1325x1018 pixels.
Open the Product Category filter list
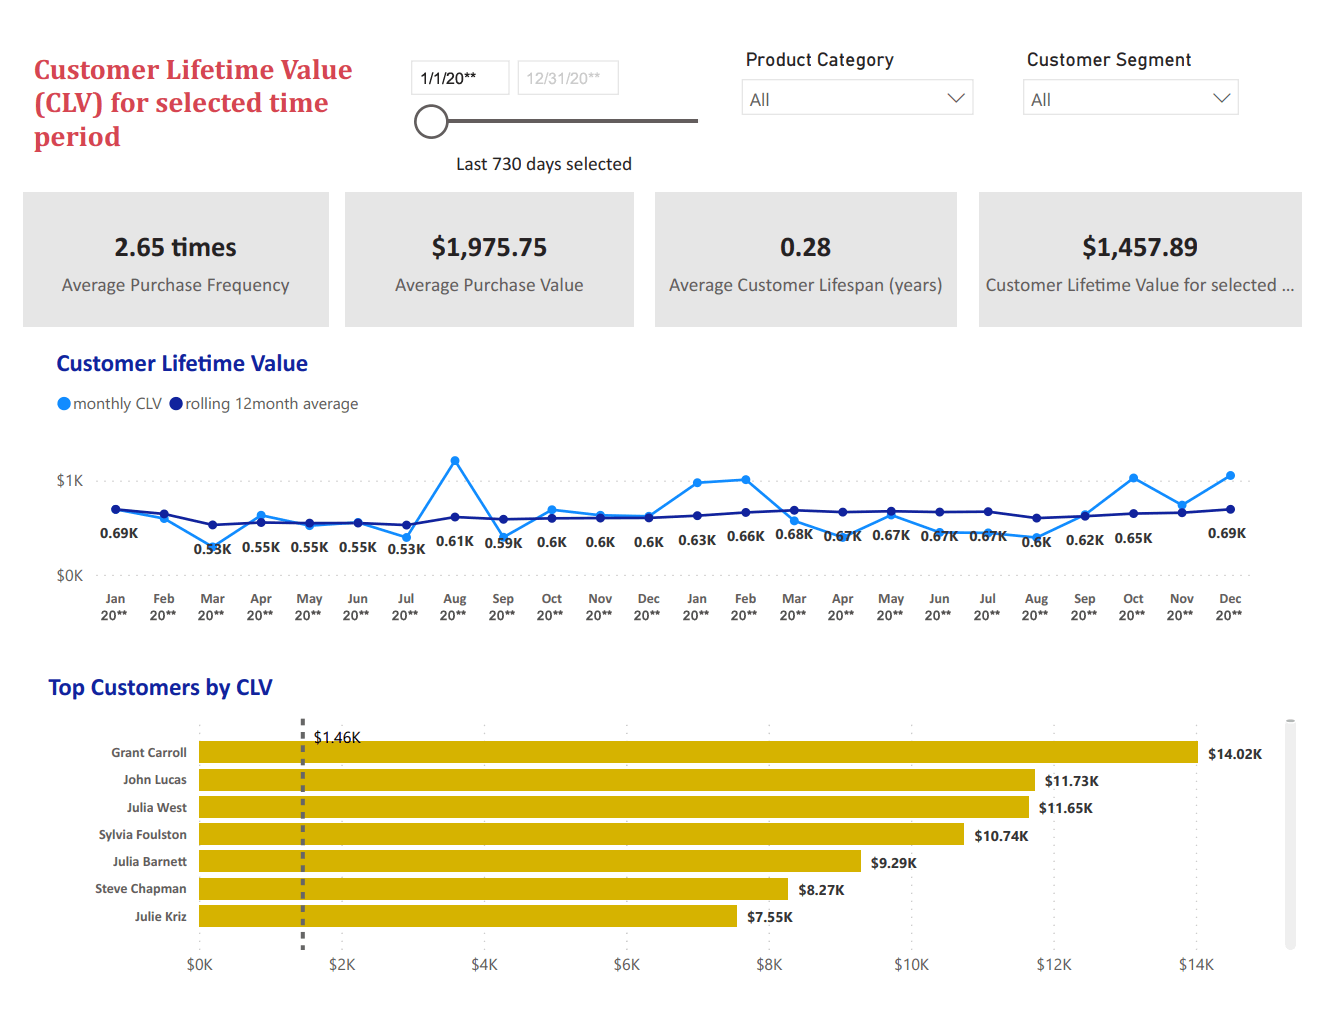coord(856,97)
